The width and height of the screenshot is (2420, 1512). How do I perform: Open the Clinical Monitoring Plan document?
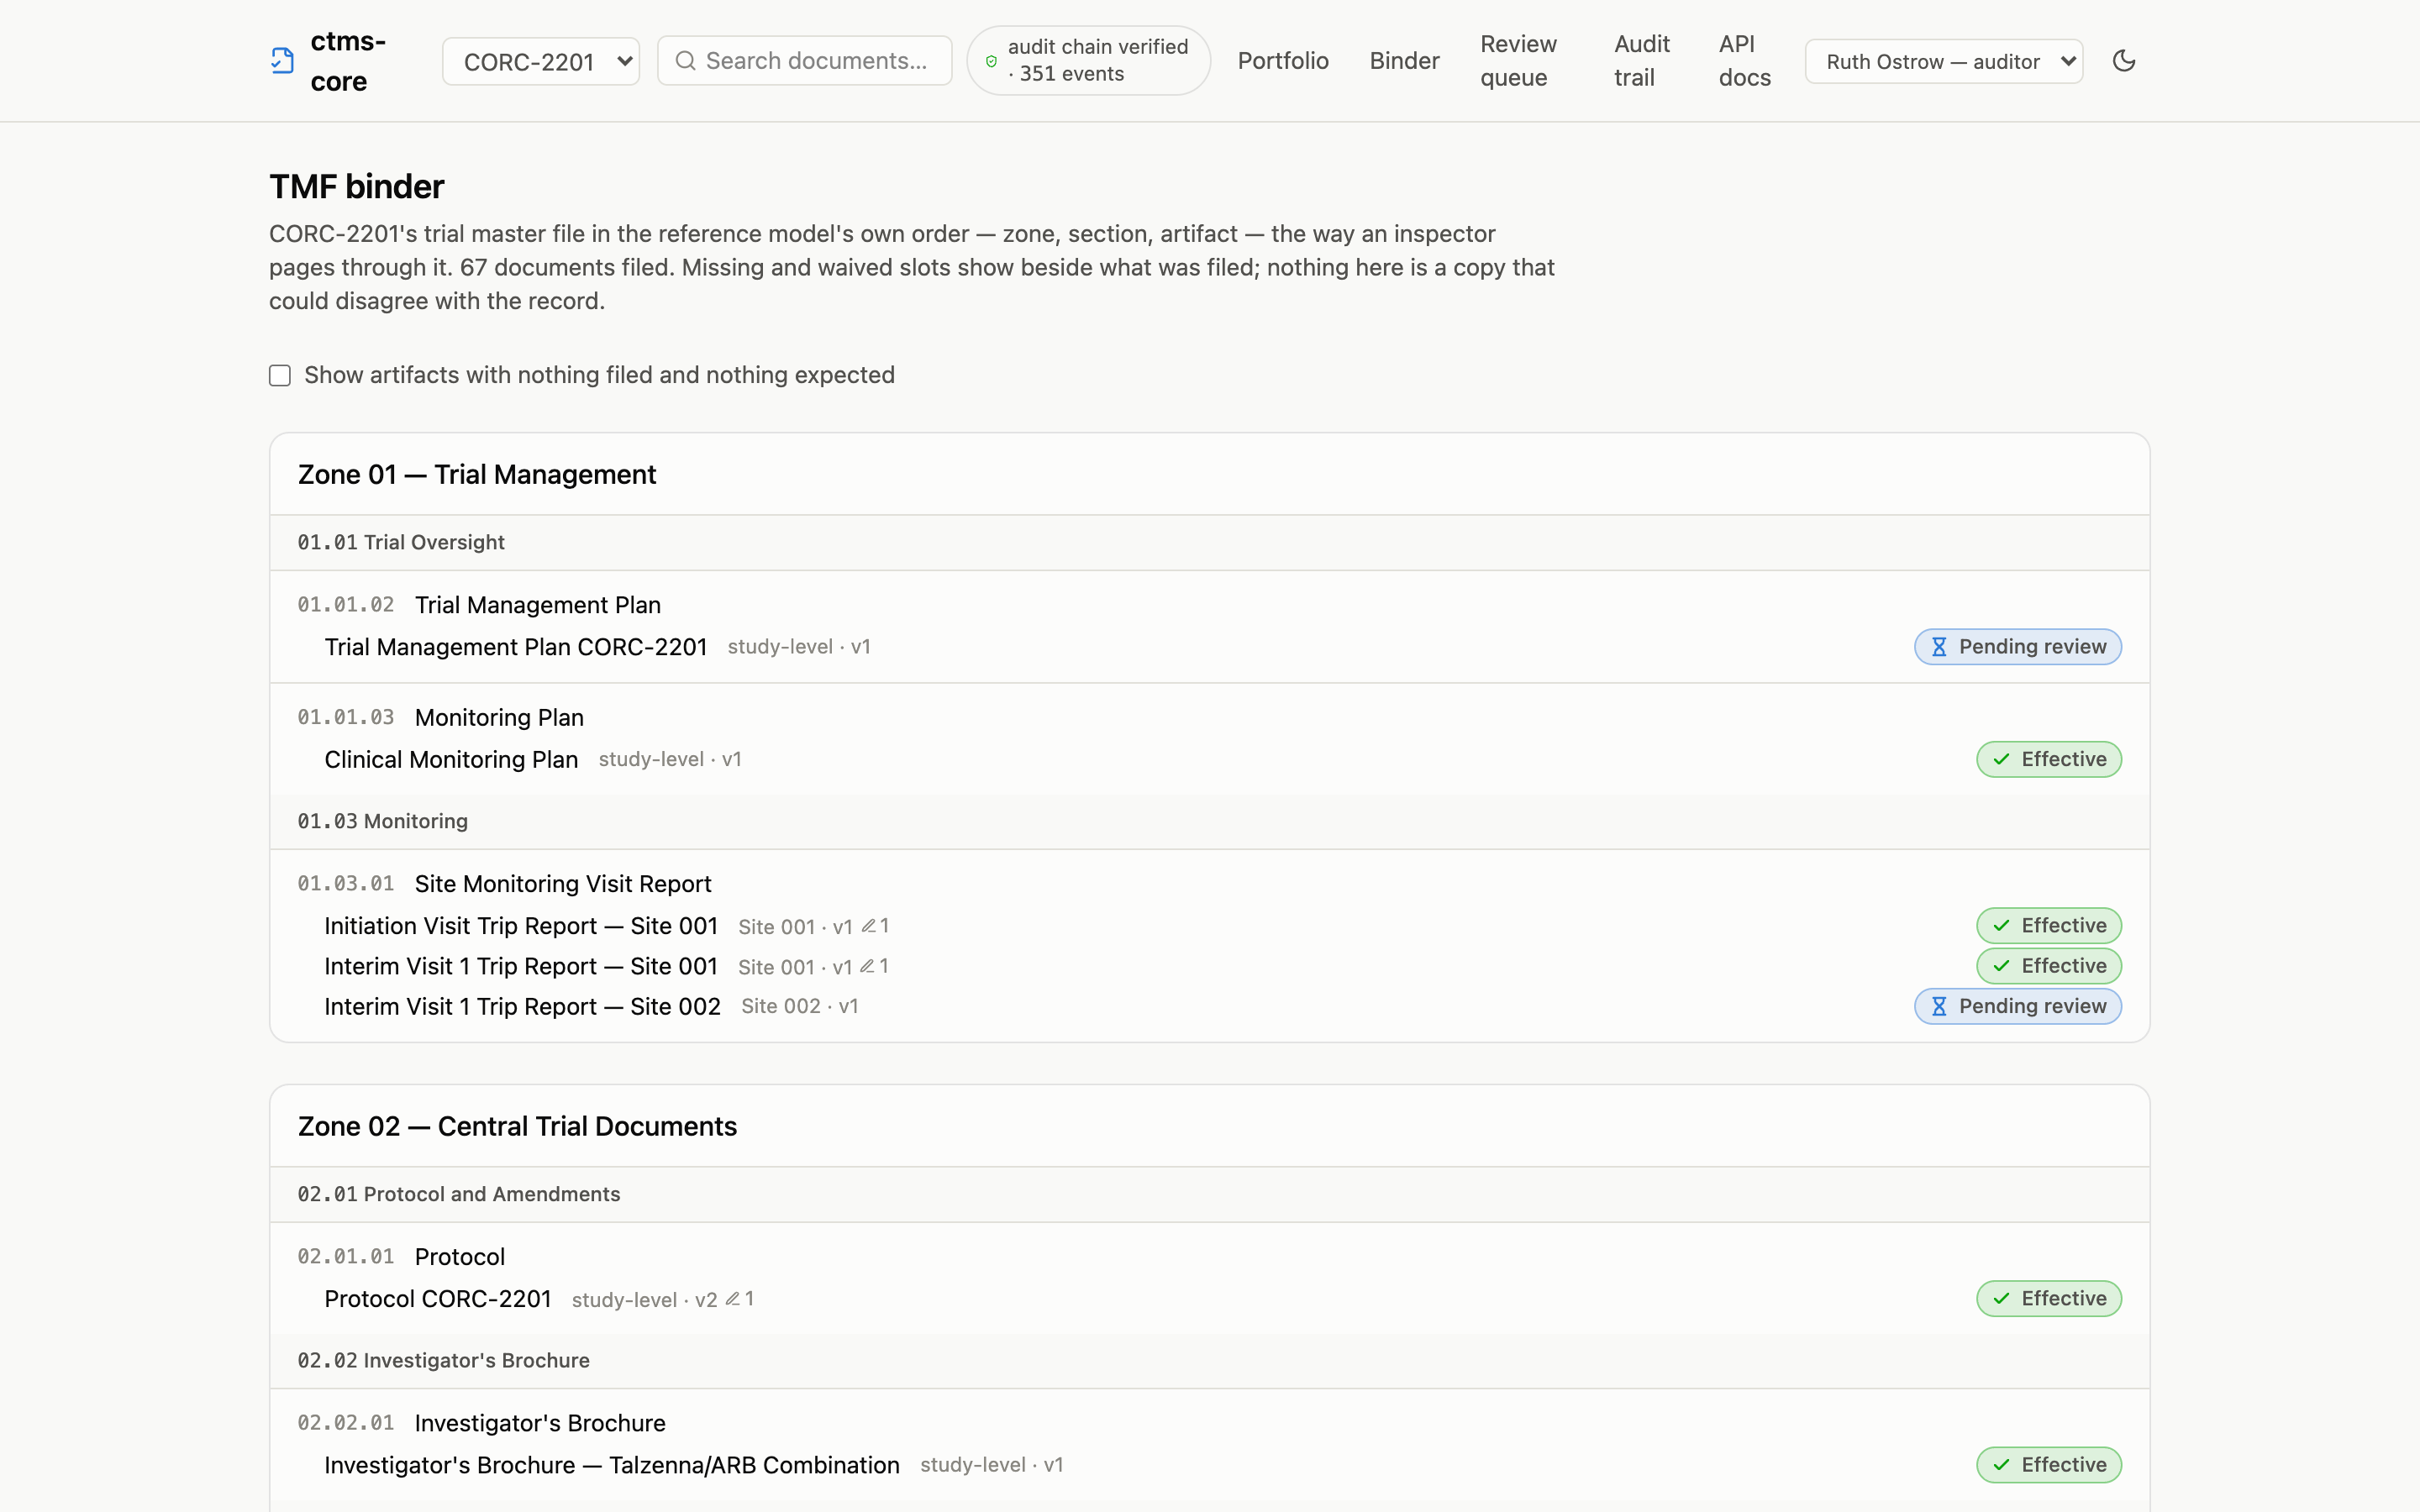click(451, 760)
